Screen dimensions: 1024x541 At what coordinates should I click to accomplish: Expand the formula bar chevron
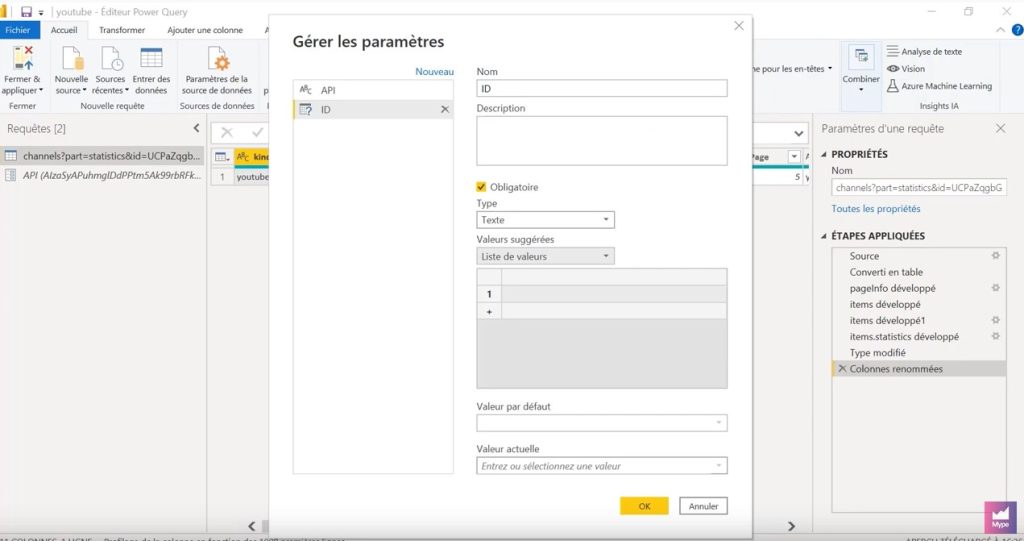pyautogui.click(x=798, y=133)
